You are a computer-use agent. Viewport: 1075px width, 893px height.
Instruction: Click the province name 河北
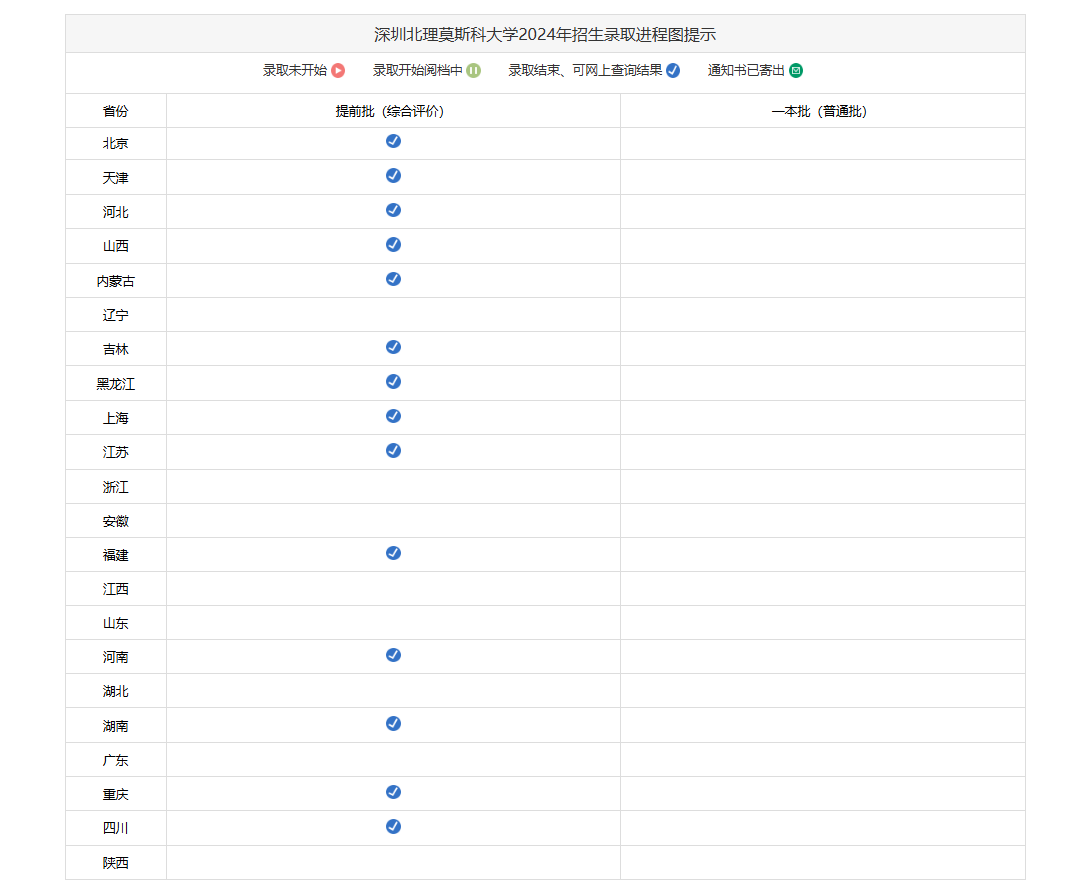tap(116, 212)
